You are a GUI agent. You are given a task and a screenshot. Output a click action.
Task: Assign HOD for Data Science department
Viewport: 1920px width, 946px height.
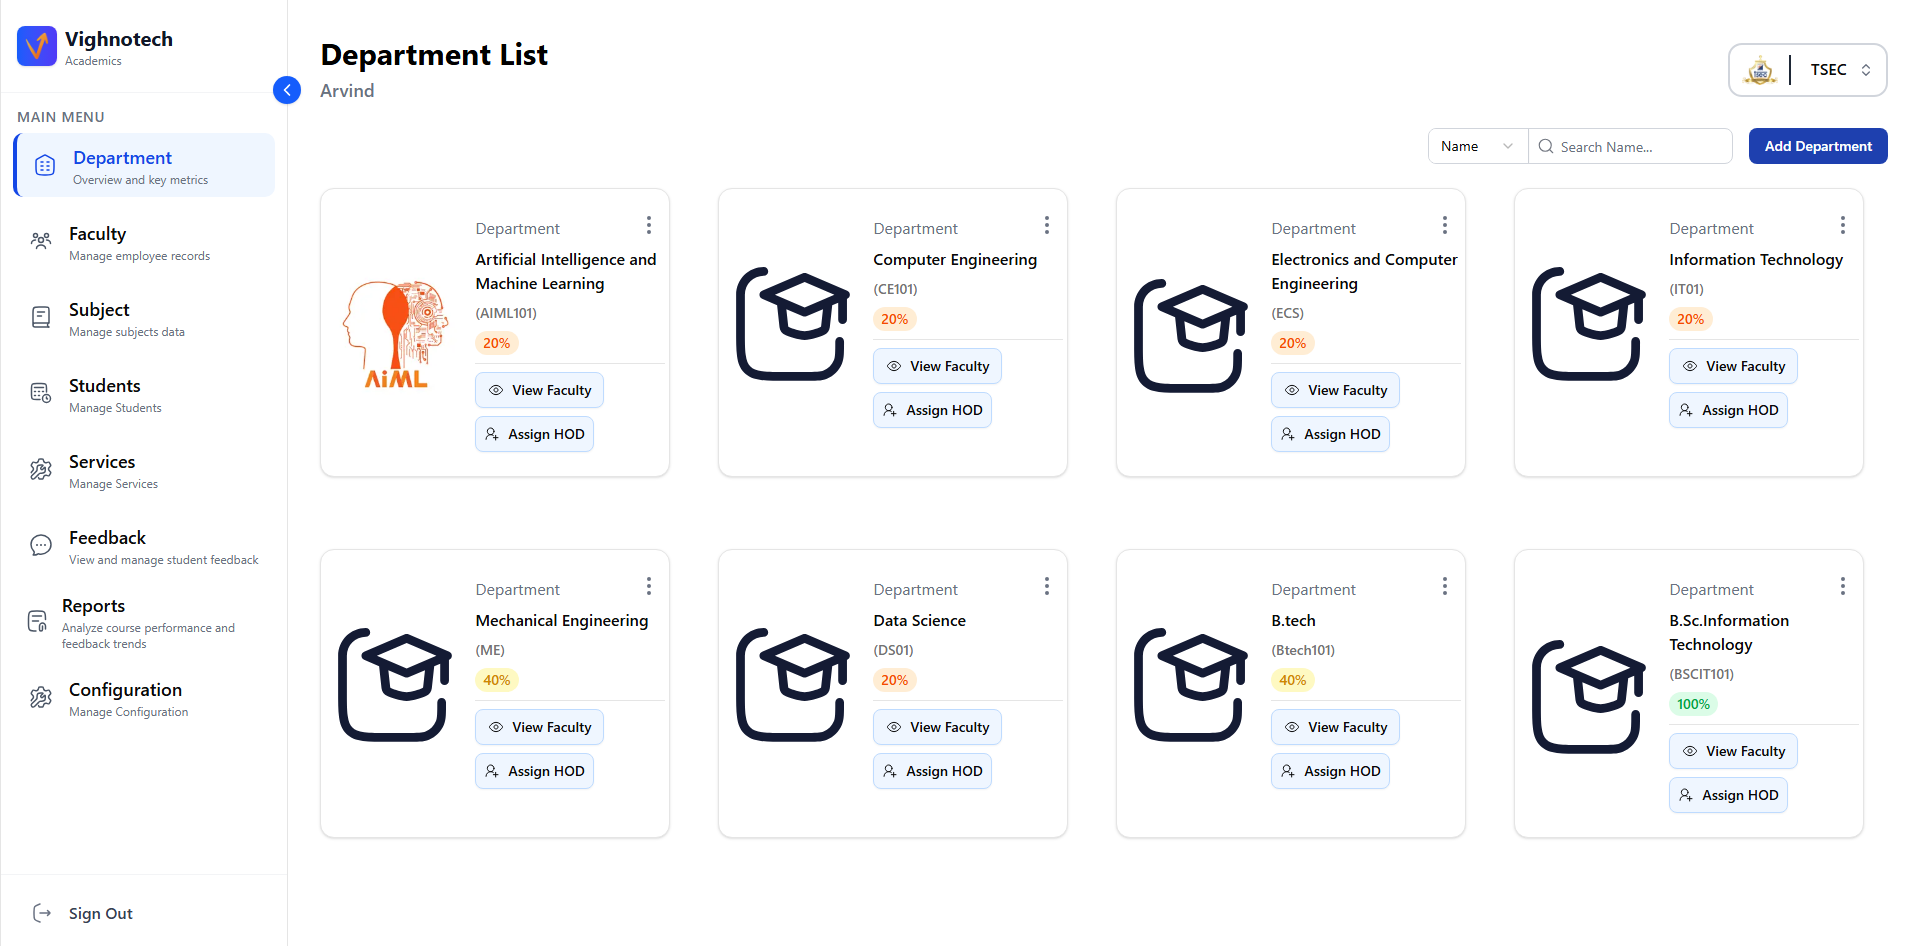pos(932,771)
